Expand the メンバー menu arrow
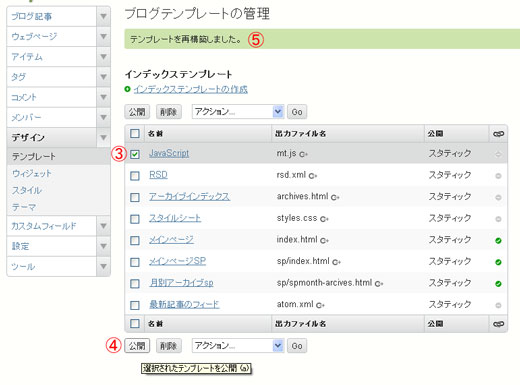520x385 pixels. point(103,117)
